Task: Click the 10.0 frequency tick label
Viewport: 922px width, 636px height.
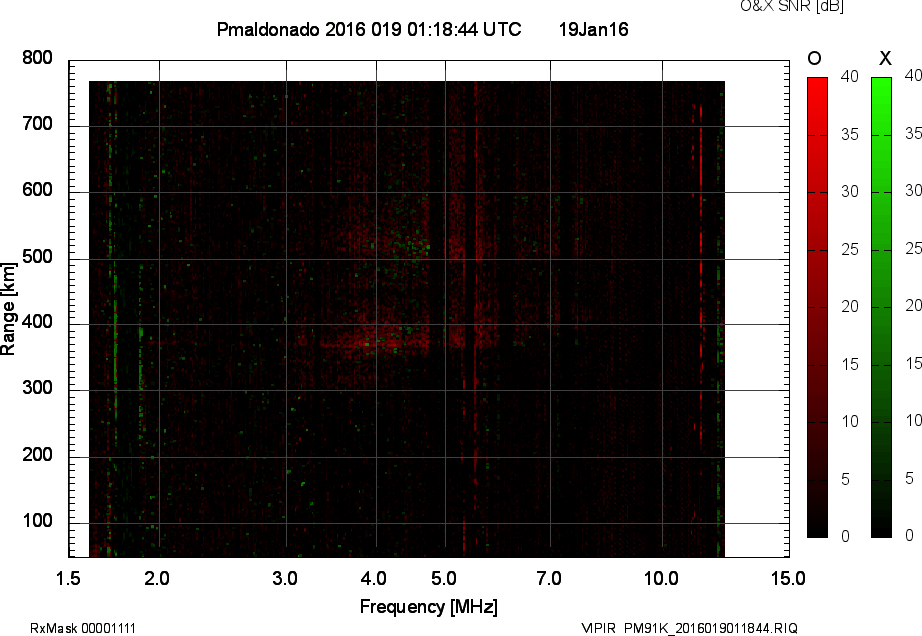Action: coord(662,577)
